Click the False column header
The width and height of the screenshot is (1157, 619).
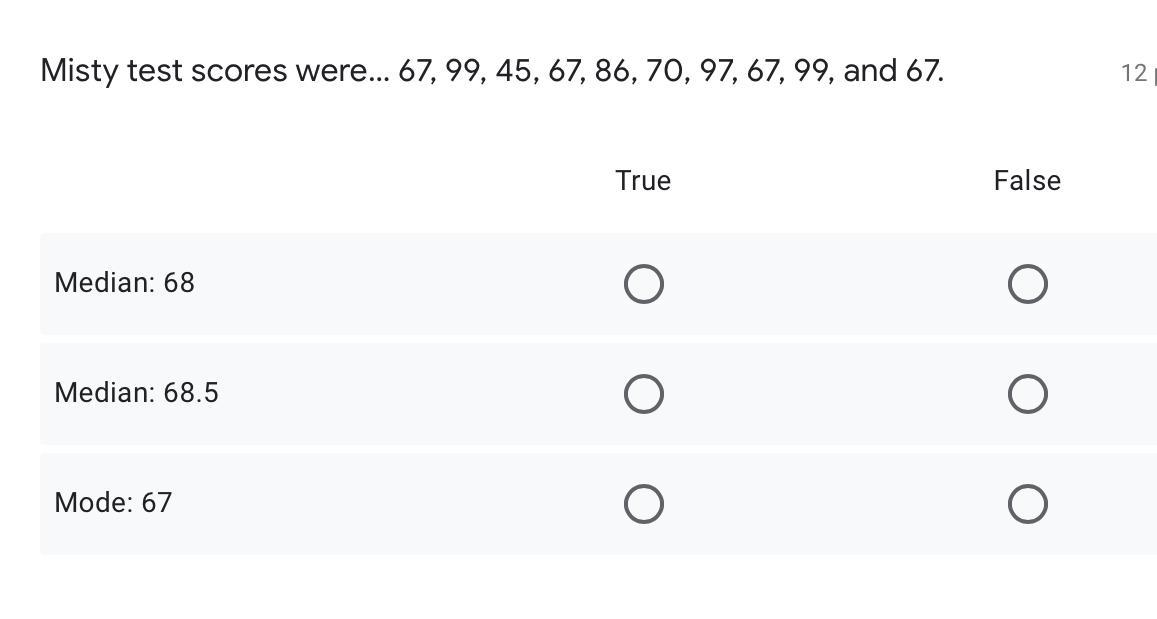(1027, 181)
